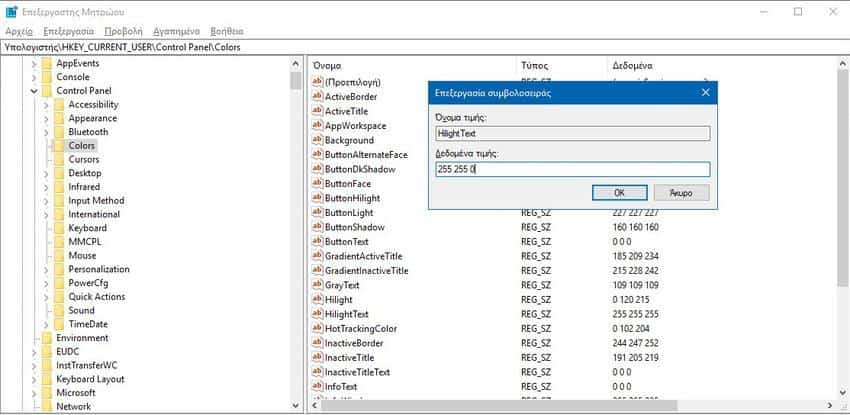
Task: Click the value data input field
Action: (x=572, y=169)
